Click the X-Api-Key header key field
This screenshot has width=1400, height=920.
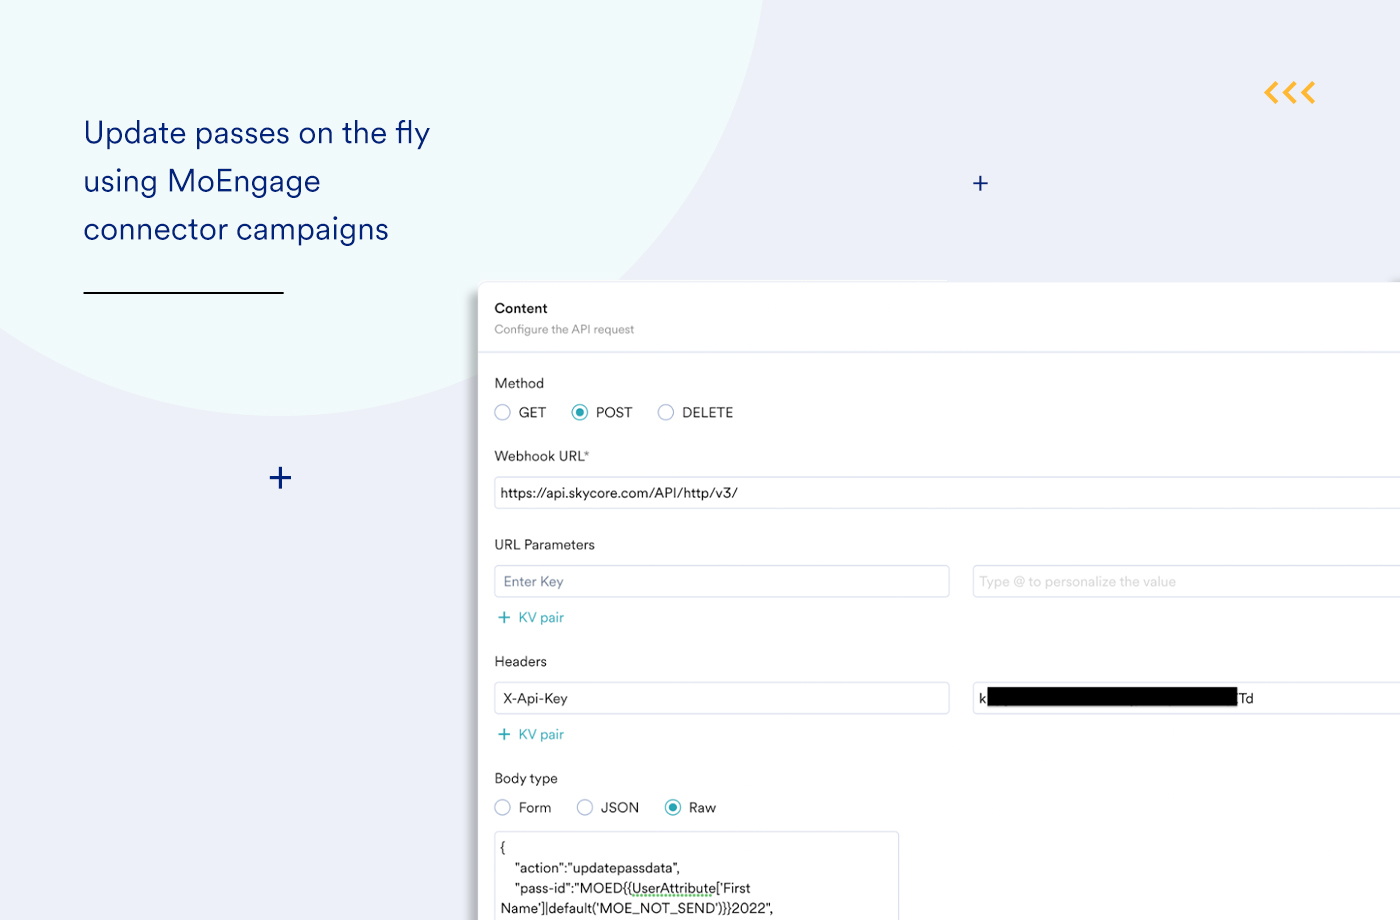coord(722,698)
